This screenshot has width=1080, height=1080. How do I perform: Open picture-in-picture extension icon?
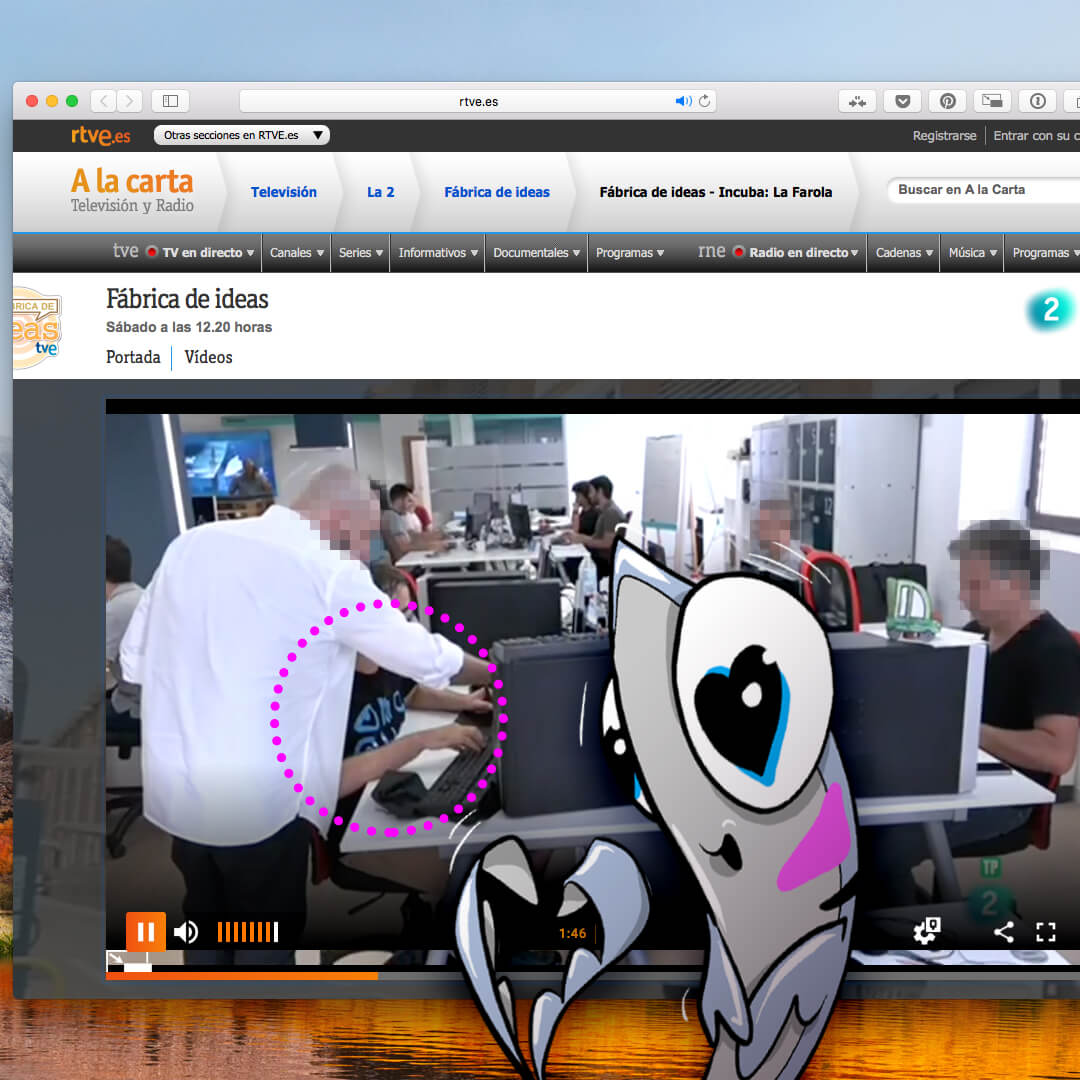point(992,101)
